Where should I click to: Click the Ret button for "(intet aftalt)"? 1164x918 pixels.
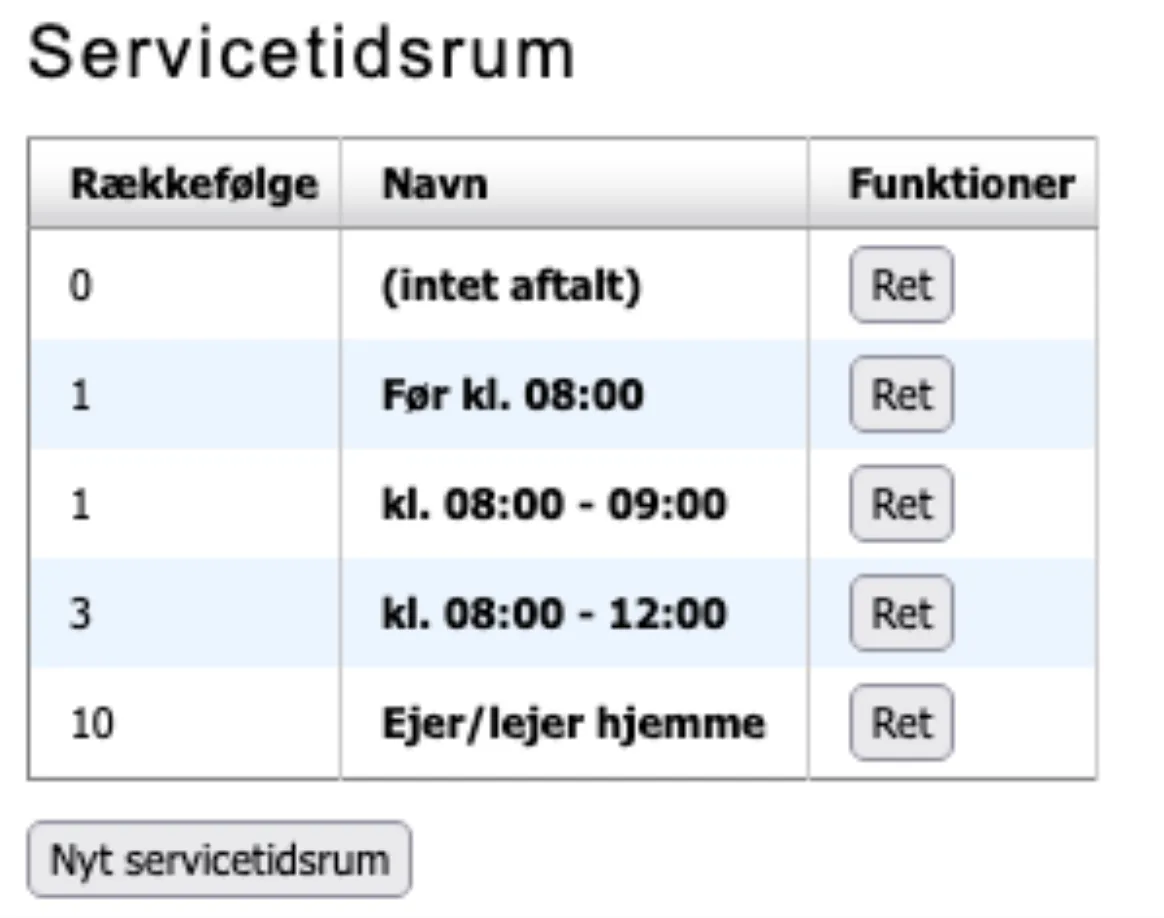(900, 285)
